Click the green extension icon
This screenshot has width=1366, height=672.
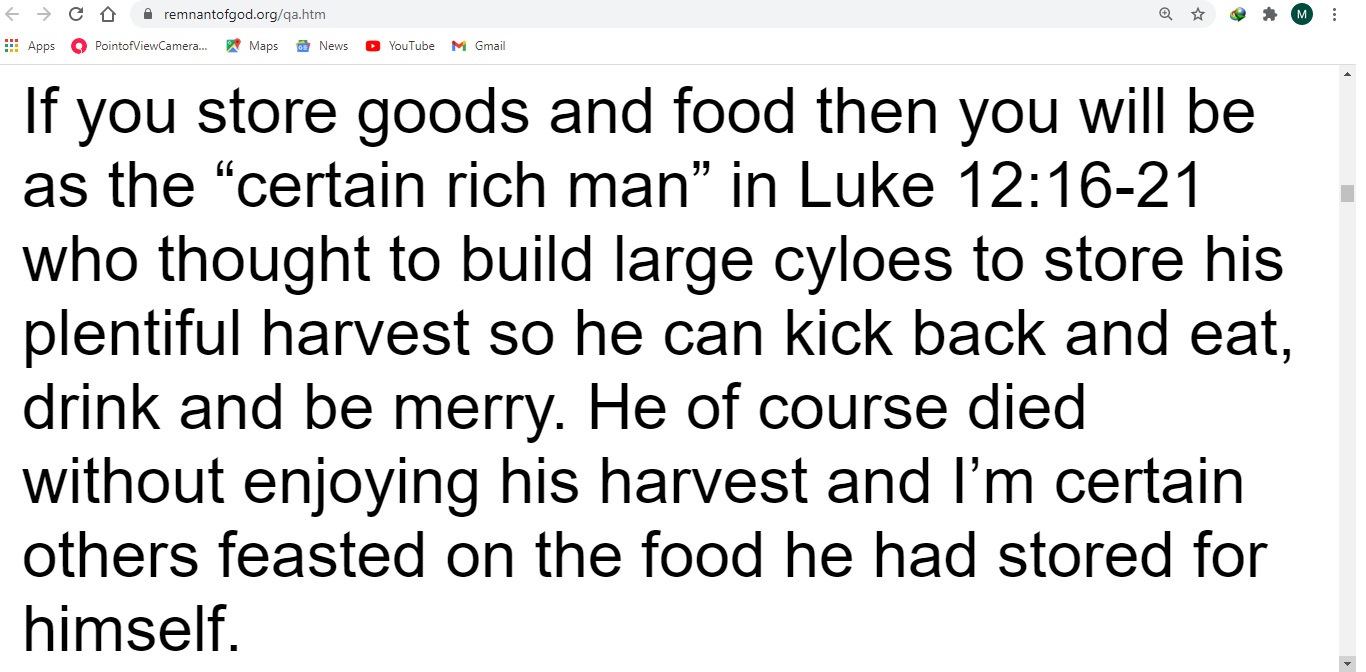(x=1238, y=14)
